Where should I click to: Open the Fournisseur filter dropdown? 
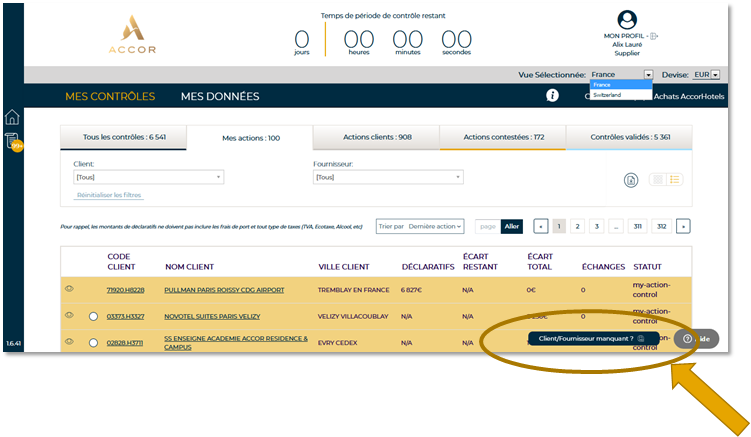coord(388,177)
